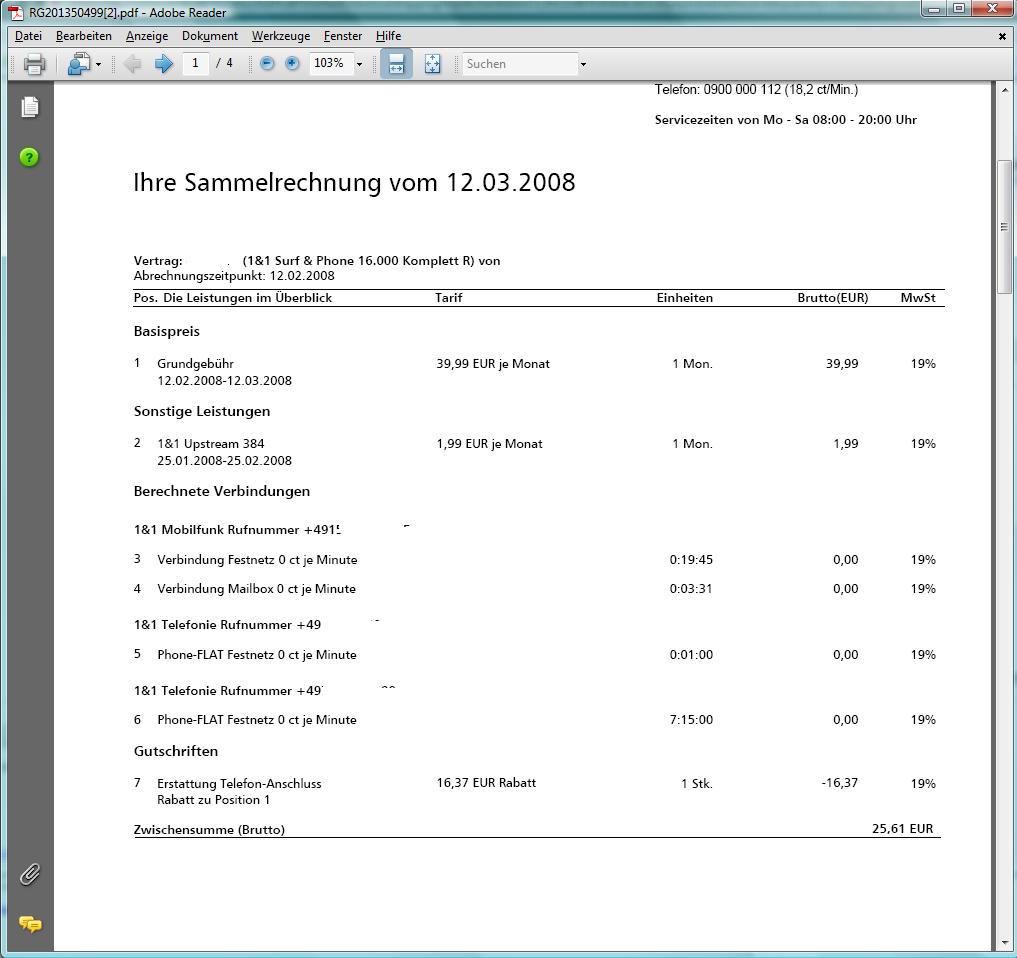Screen dimensions: 1017x958
Task: Click 'Verbindung Mailbox 0 ct je Minute'
Action: click(256, 589)
